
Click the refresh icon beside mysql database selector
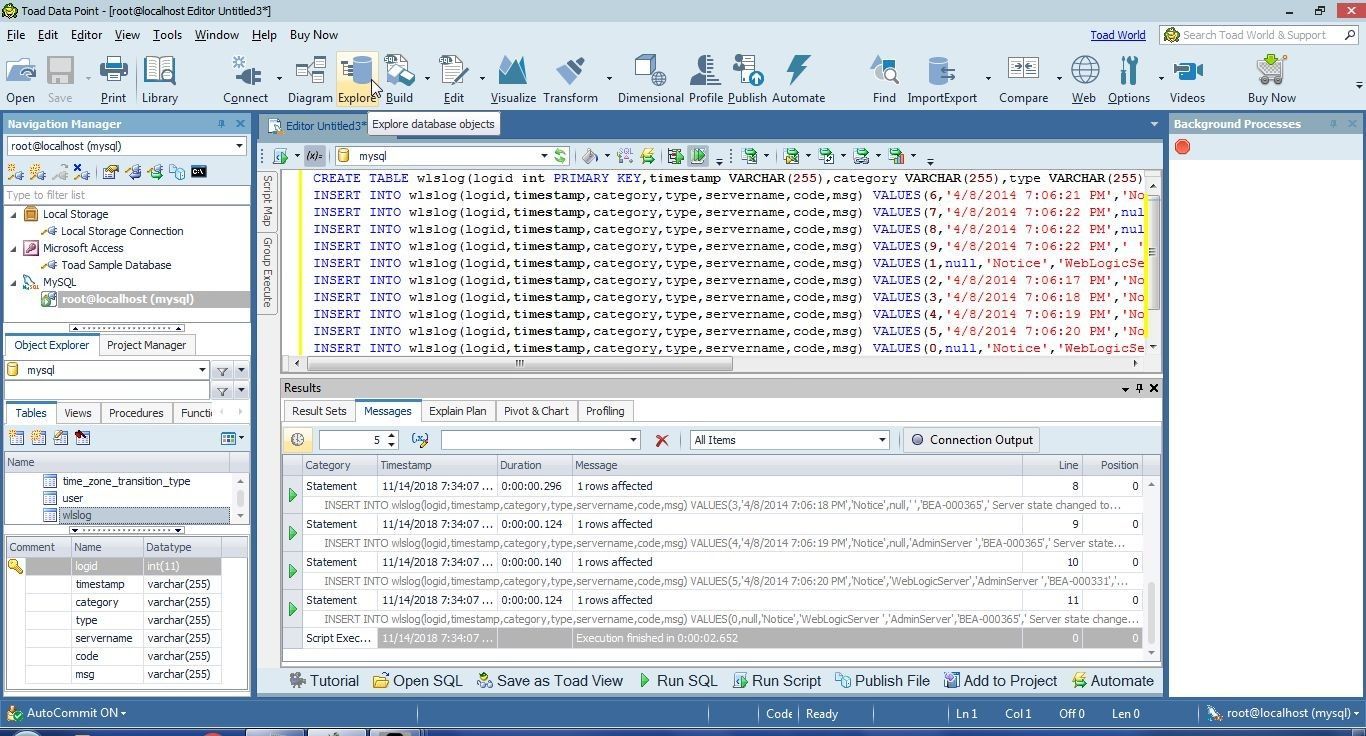click(561, 156)
